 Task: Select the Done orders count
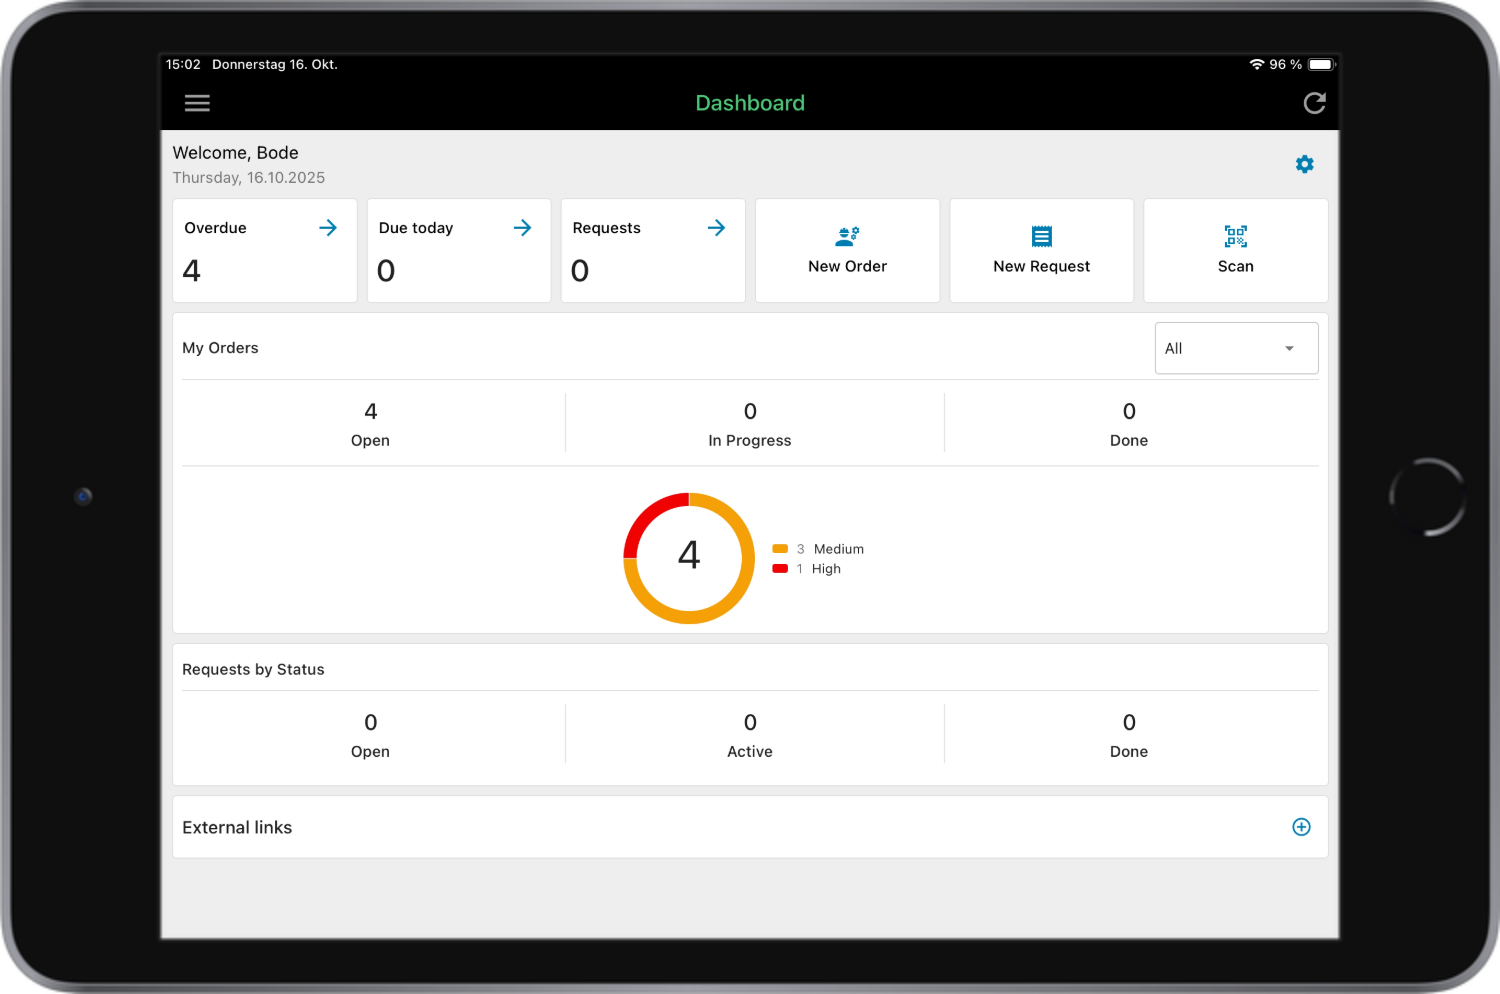1128,412
